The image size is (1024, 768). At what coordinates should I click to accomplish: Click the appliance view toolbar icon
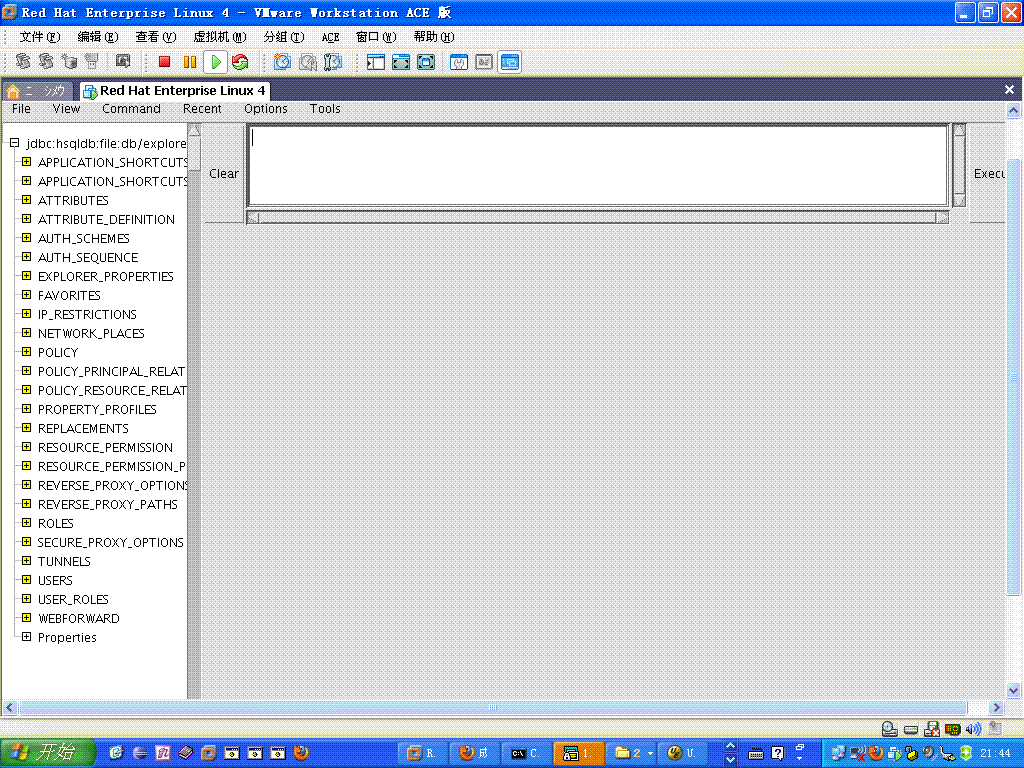(x=484, y=62)
